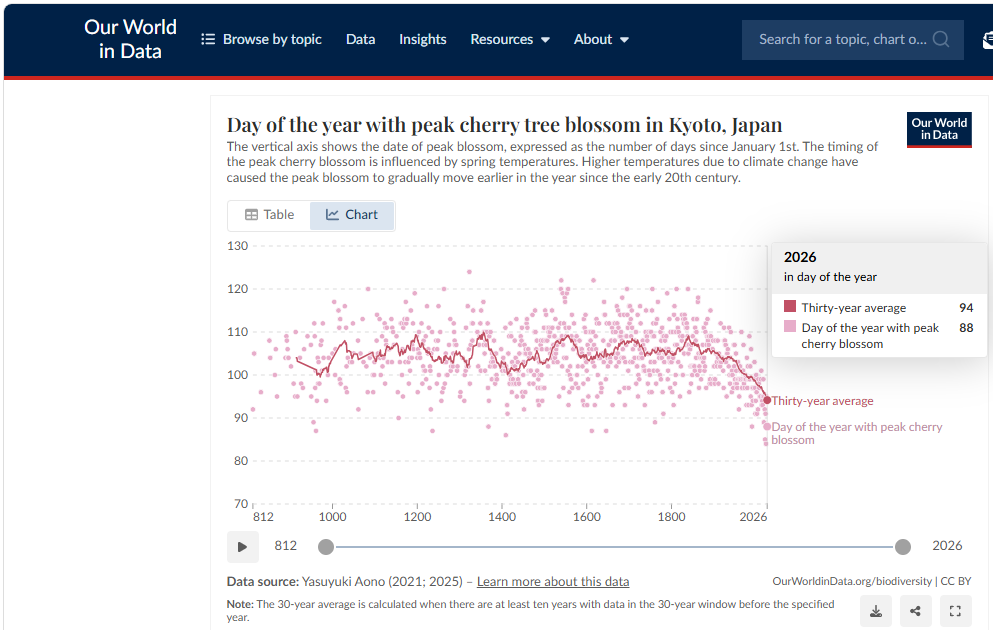Screen dimensions: 993x630
Task: Click the magnifying glass in the search bar
Action: [x=940, y=39]
